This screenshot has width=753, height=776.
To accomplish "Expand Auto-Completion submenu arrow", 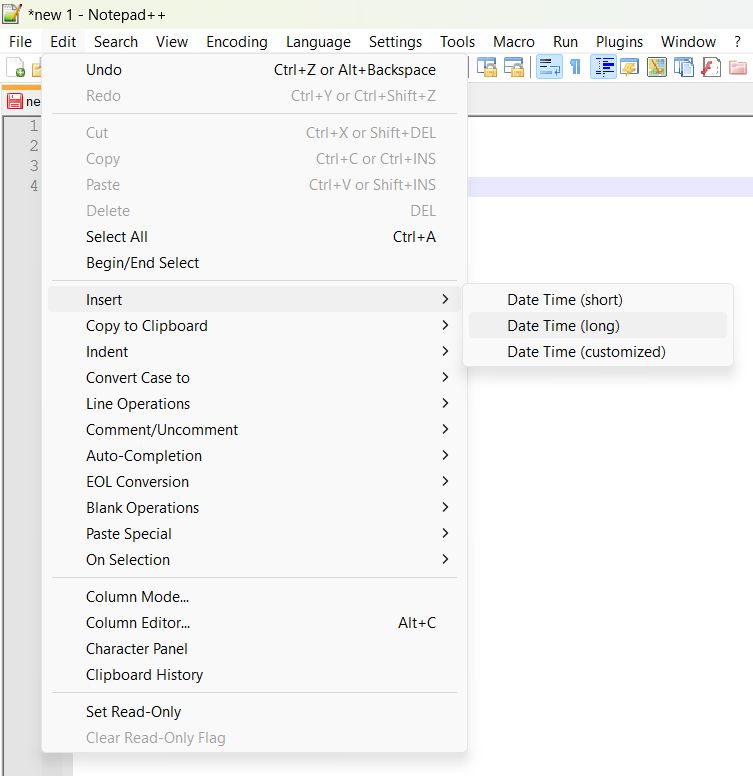I will click(445, 455).
